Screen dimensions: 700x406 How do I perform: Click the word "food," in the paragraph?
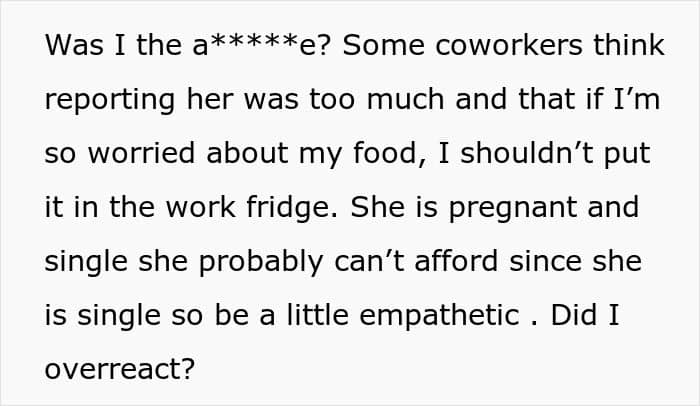coord(390,154)
